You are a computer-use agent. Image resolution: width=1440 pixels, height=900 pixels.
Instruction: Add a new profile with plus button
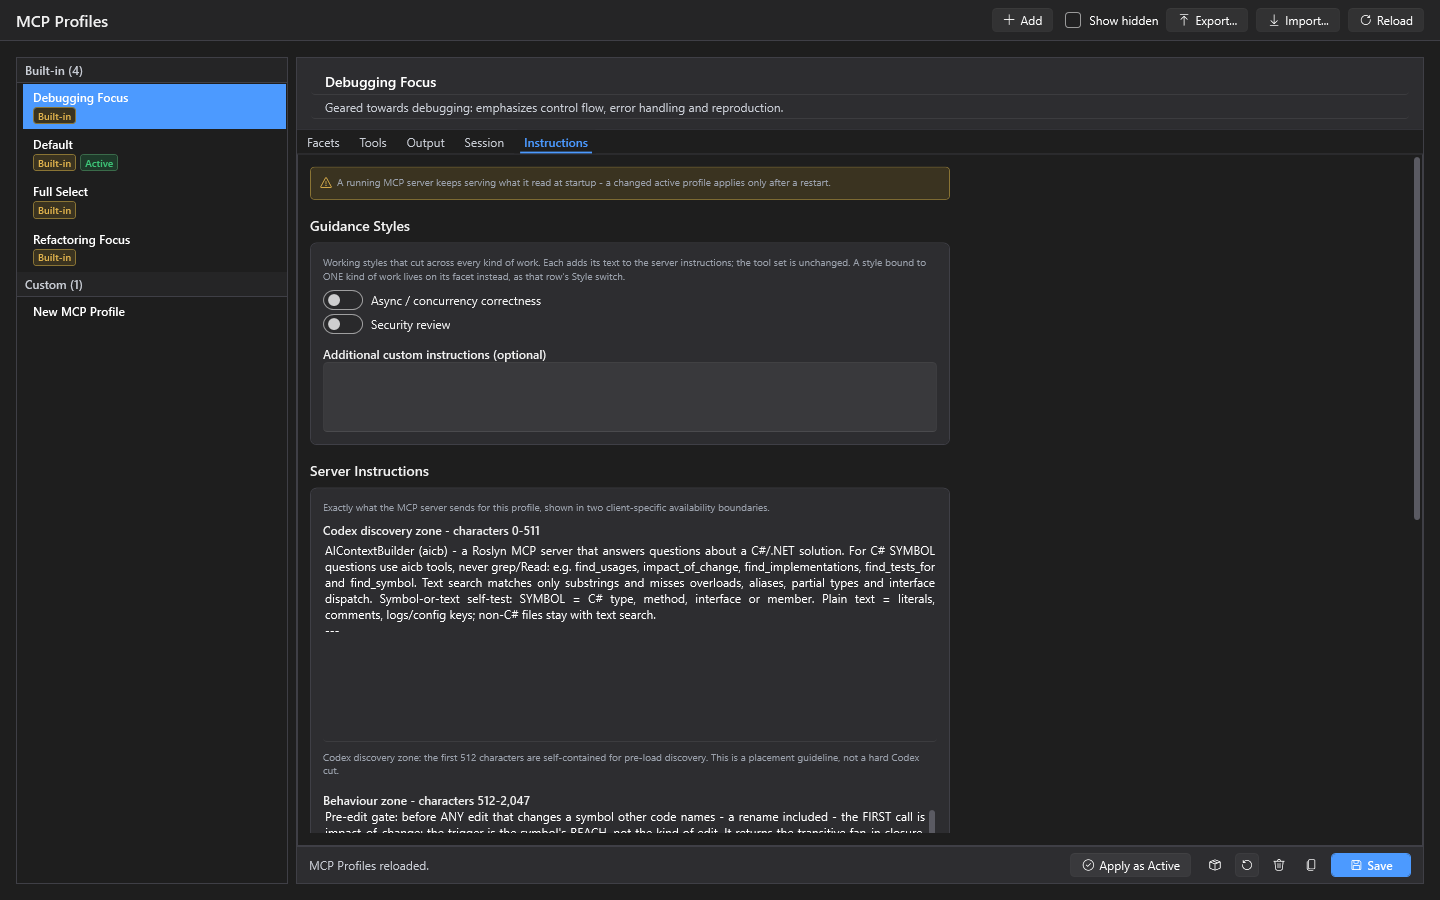pyautogui.click(x=1022, y=20)
